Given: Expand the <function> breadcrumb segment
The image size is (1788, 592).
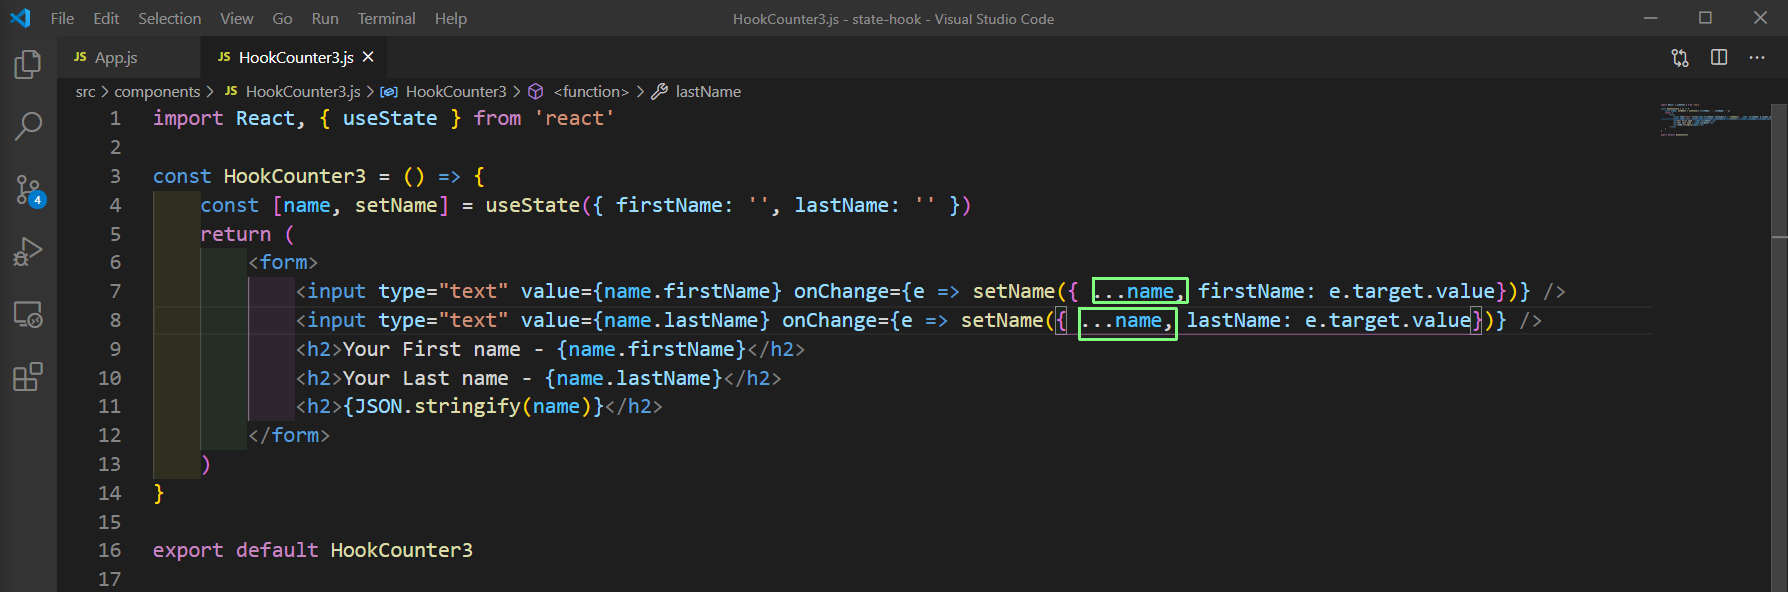Looking at the screenshot, I should click(x=592, y=91).
